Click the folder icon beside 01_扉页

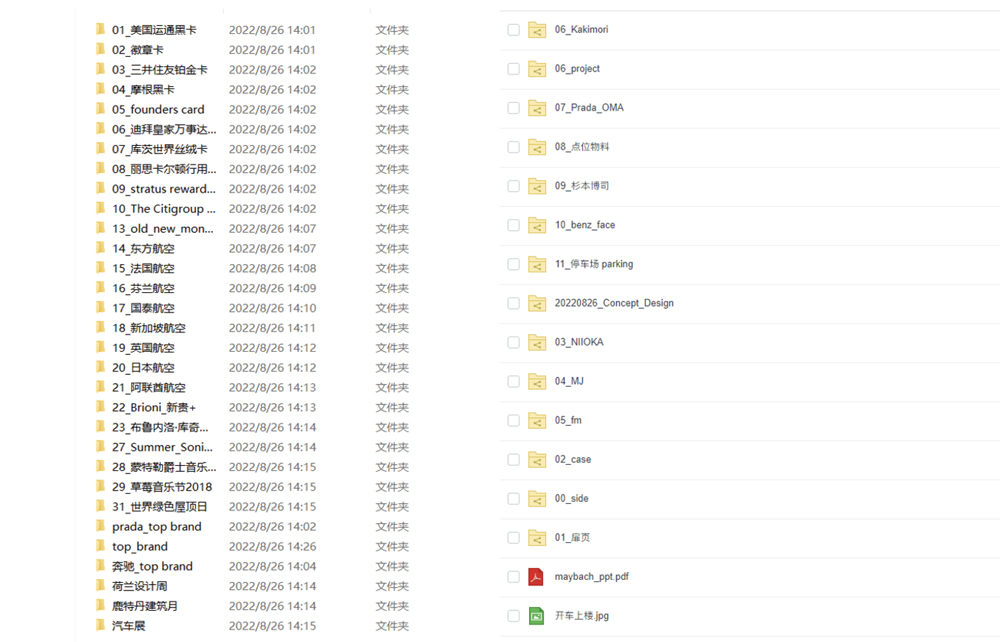click(537, 537)
